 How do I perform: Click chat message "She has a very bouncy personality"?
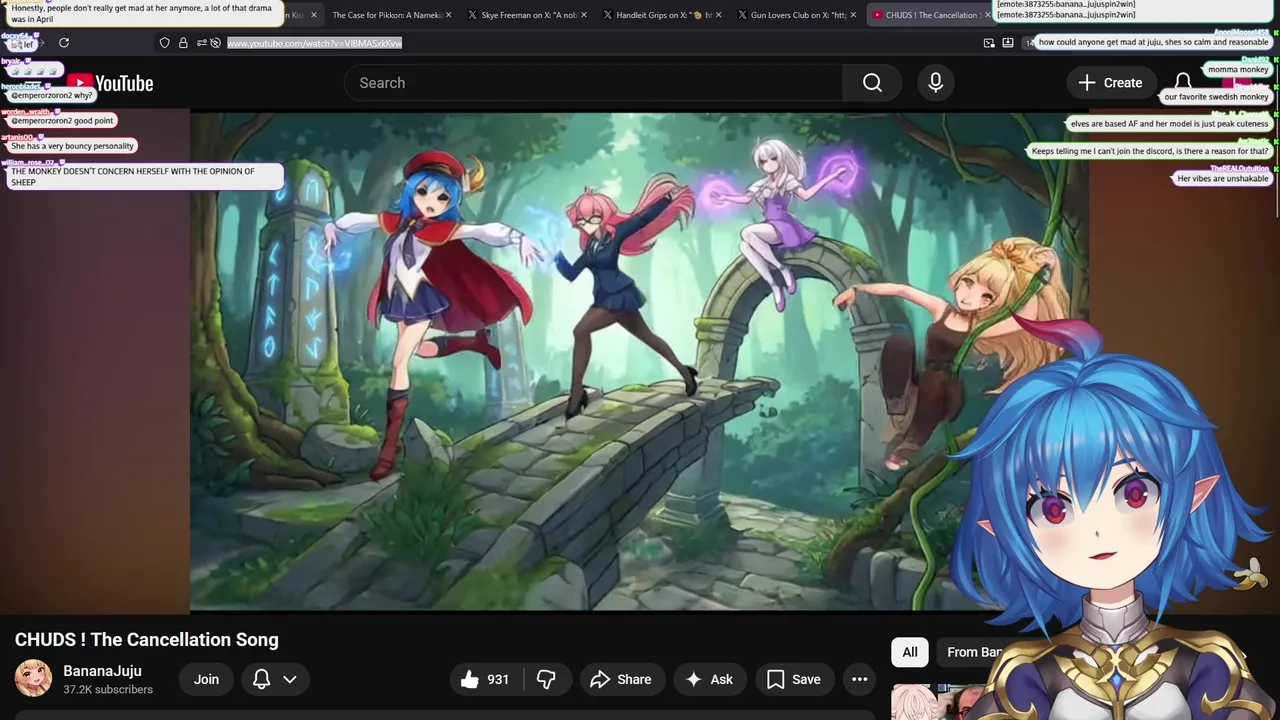[72, 146]
